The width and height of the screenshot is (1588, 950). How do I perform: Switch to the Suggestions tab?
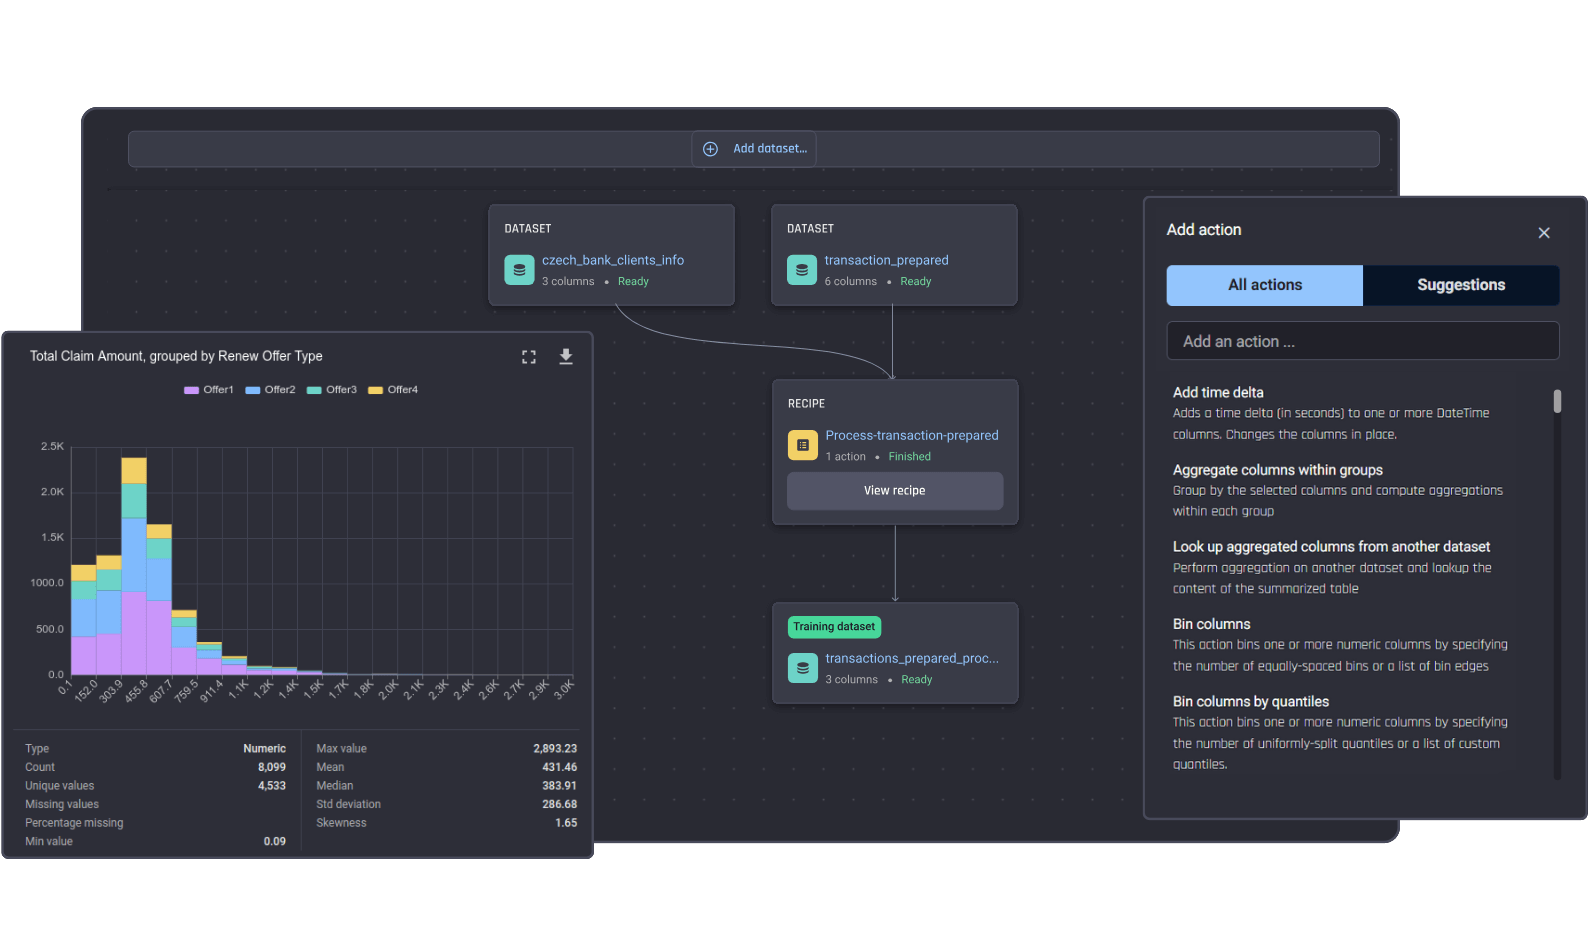pyautogui.click(x=1461, y=285)
